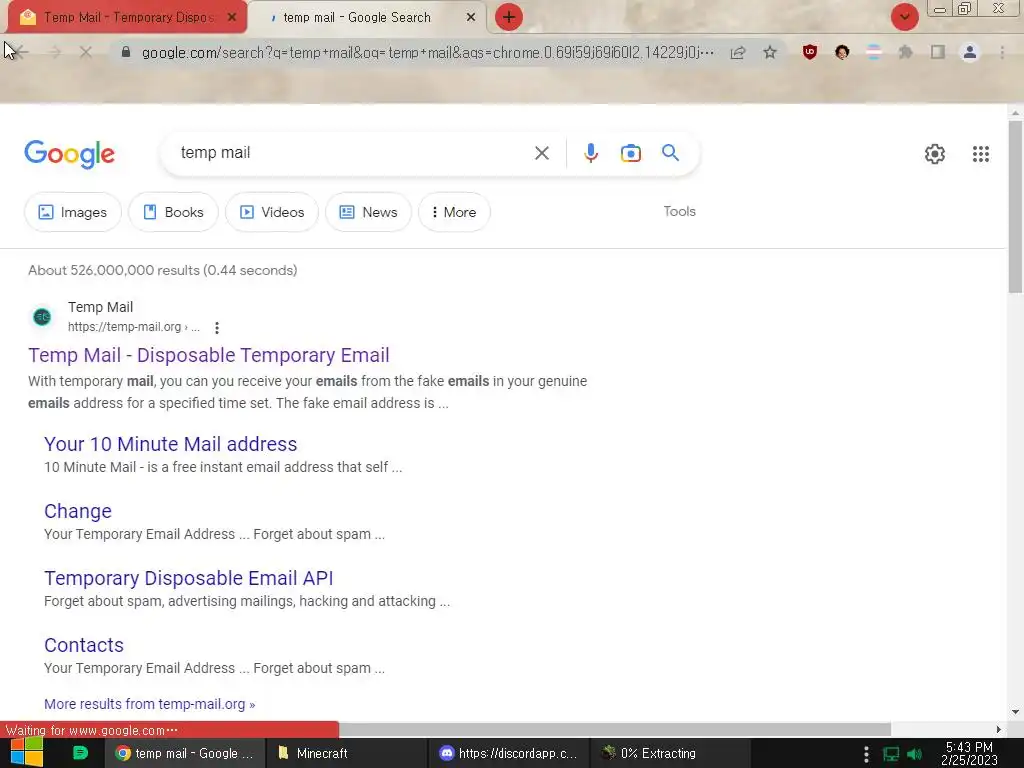This screenshot has height=768, width=1024.
Task: Open the Temp Mail result three-dot menu
Action: tap(217, 328)
